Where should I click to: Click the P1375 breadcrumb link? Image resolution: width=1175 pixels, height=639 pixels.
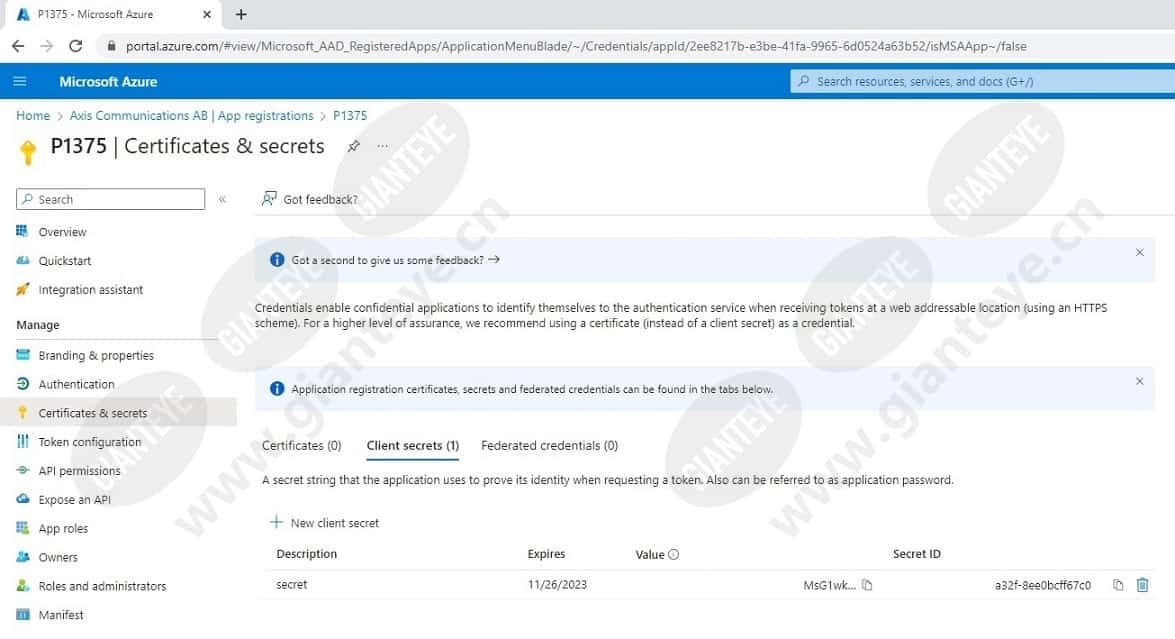click(x=350, y=115)
